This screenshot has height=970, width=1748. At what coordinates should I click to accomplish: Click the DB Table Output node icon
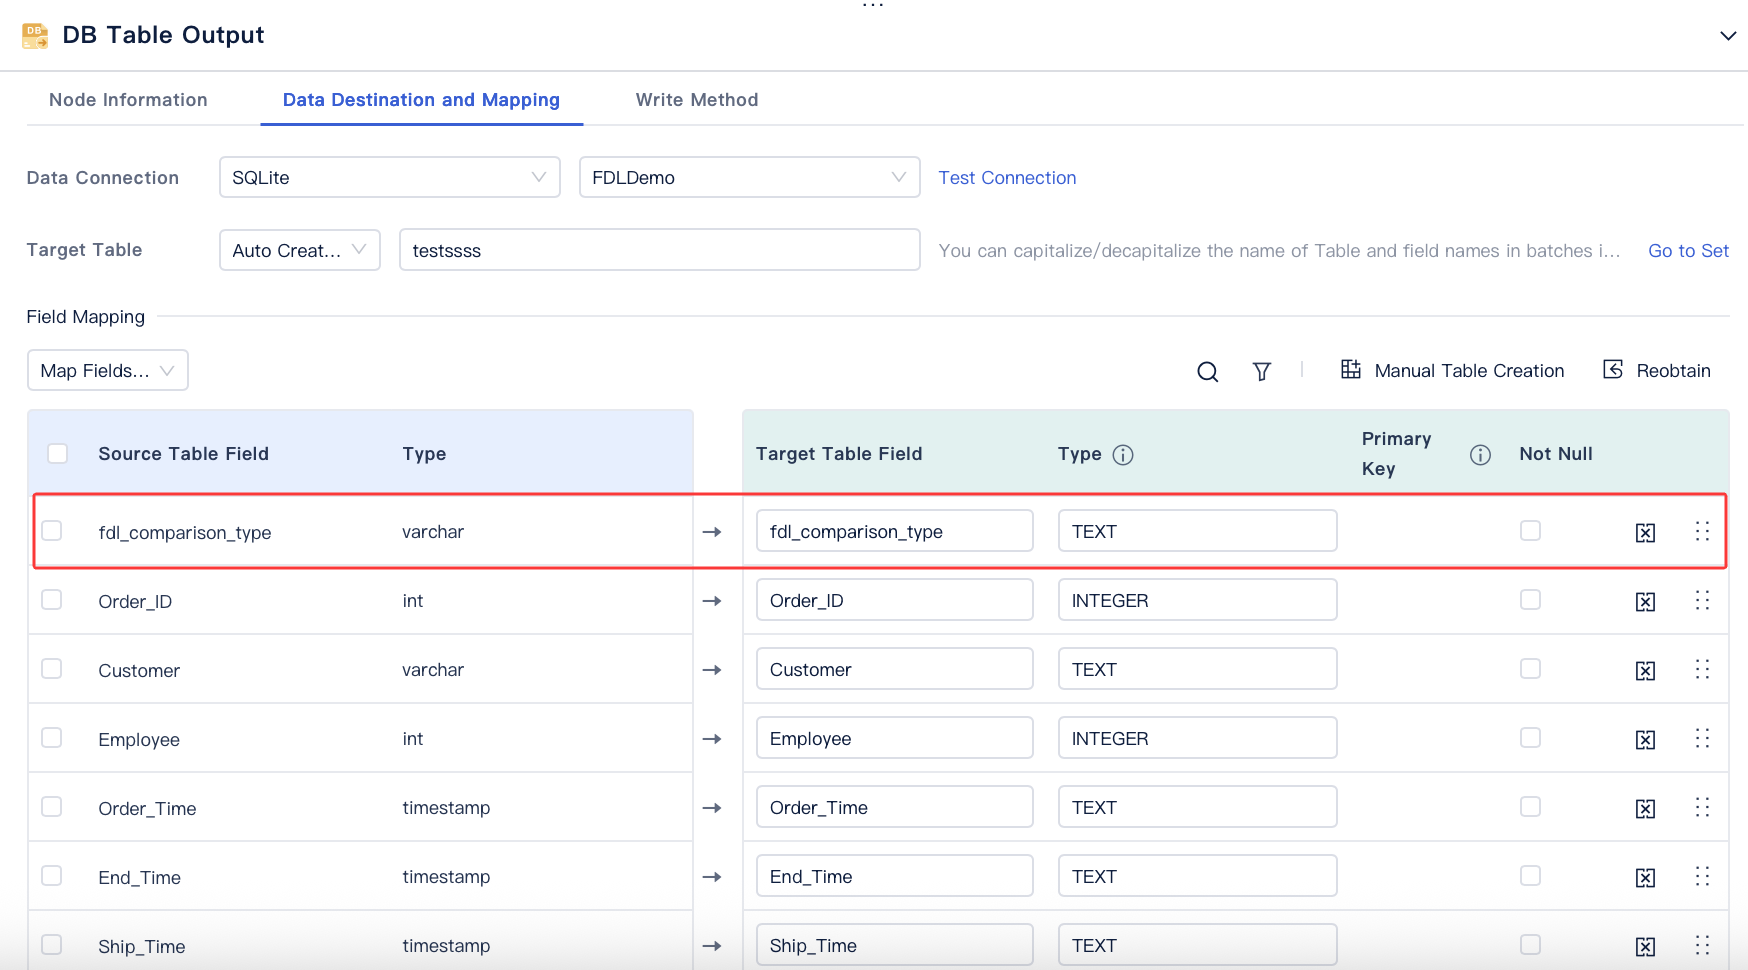pyautogui.click(x=35, y=36)
